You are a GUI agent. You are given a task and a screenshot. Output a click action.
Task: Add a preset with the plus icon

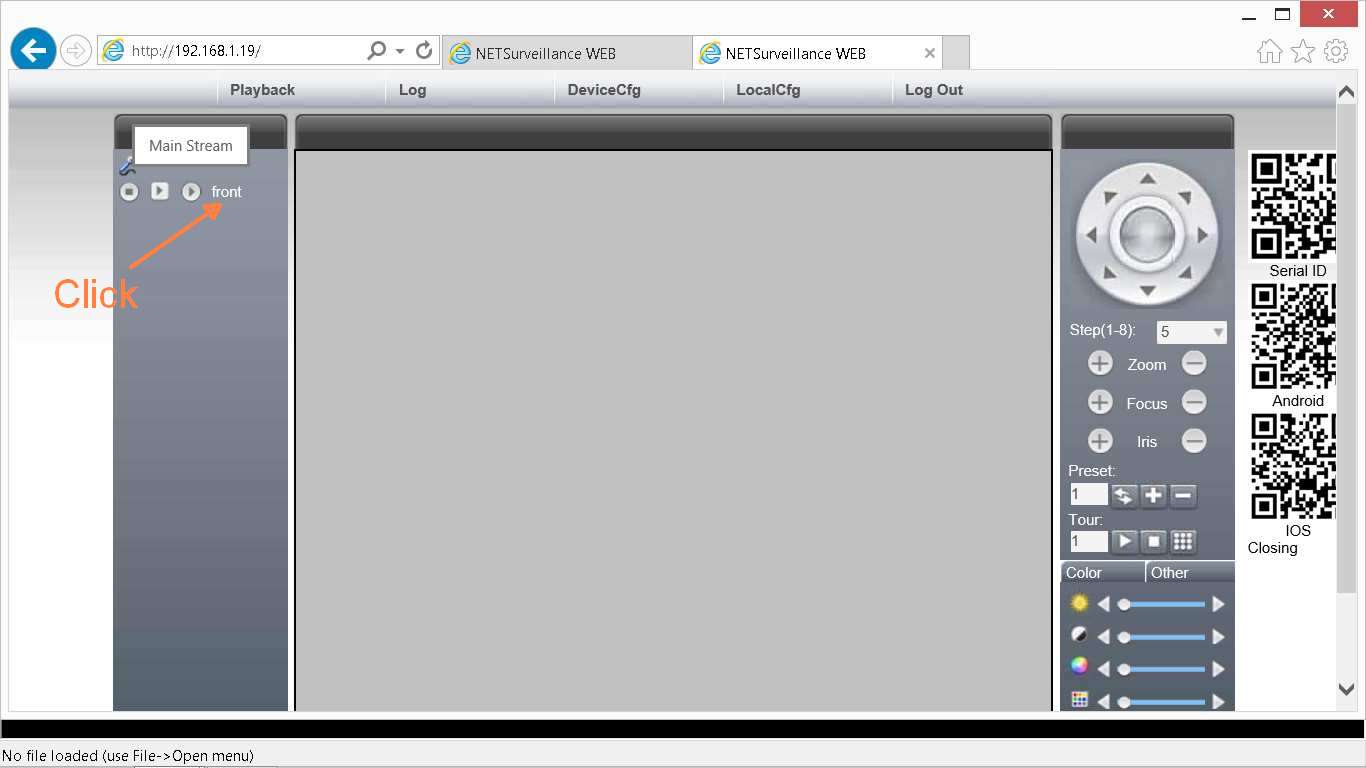(x=1153, y=495)
